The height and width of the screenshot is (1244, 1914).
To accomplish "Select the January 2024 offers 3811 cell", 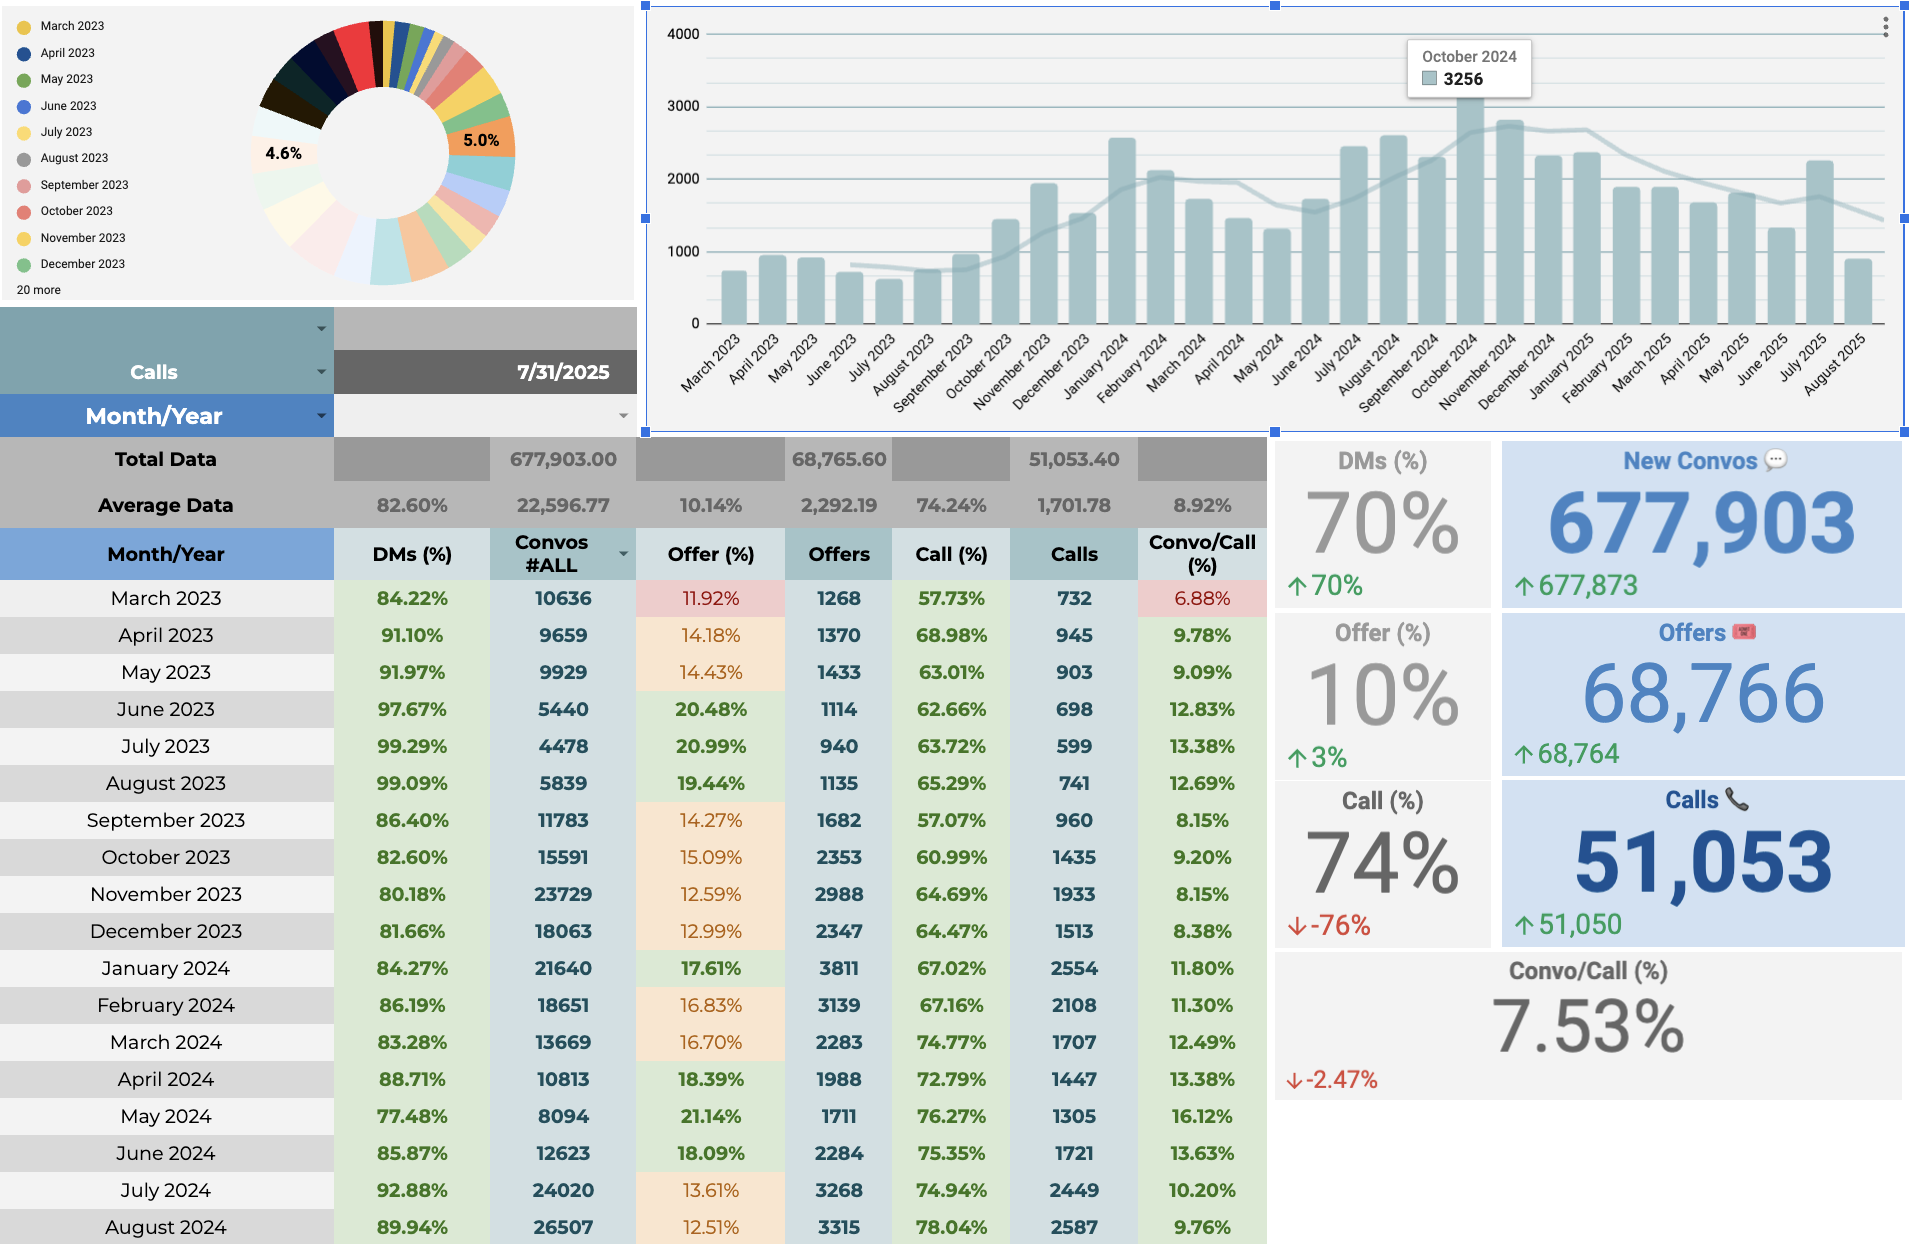I will click(x=838, y=968).
